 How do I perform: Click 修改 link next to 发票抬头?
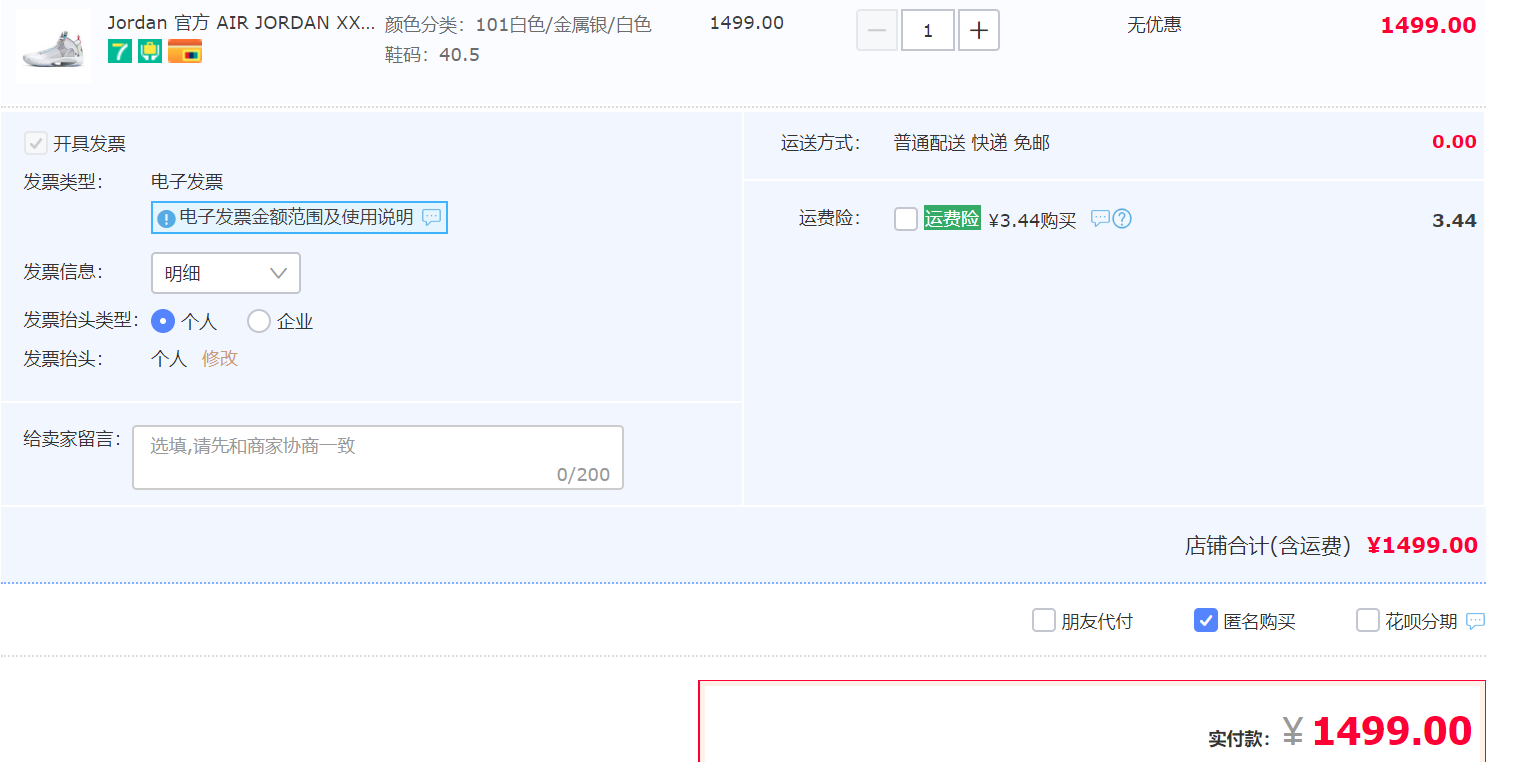tap(220, 359)
